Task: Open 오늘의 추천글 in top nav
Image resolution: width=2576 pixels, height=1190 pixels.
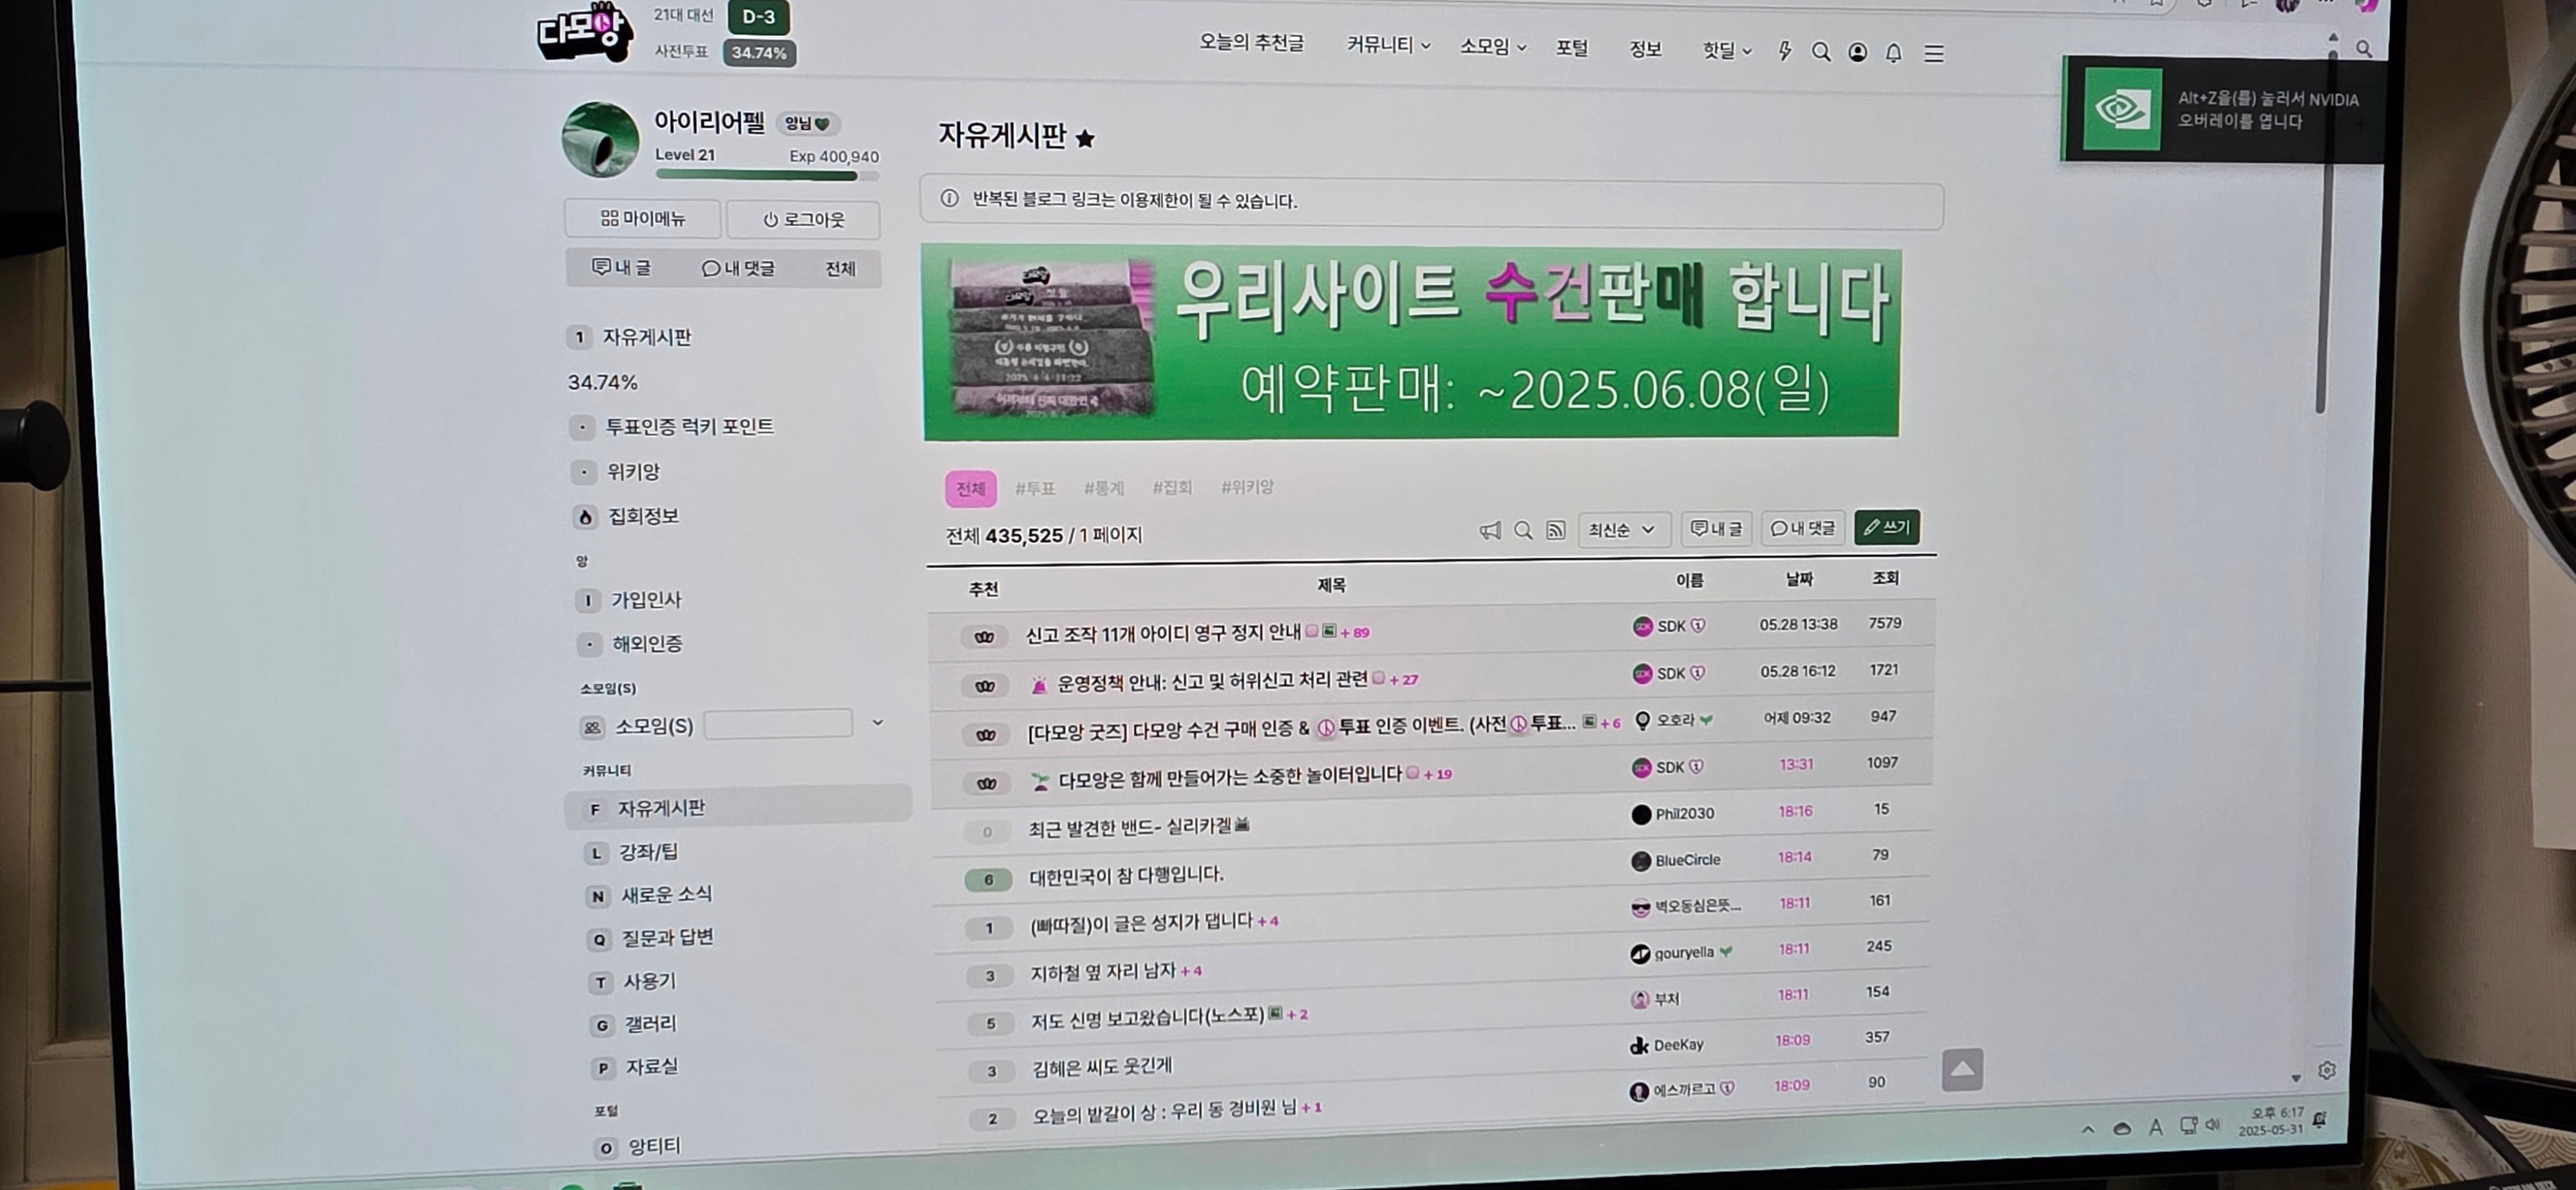Action: tap(1251, 43)
